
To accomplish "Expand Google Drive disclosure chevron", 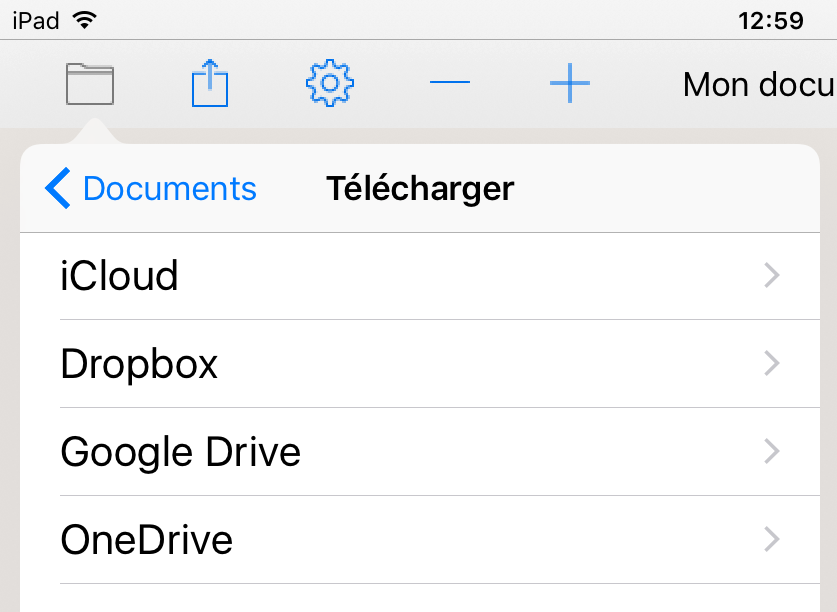I will pos(772,452).
